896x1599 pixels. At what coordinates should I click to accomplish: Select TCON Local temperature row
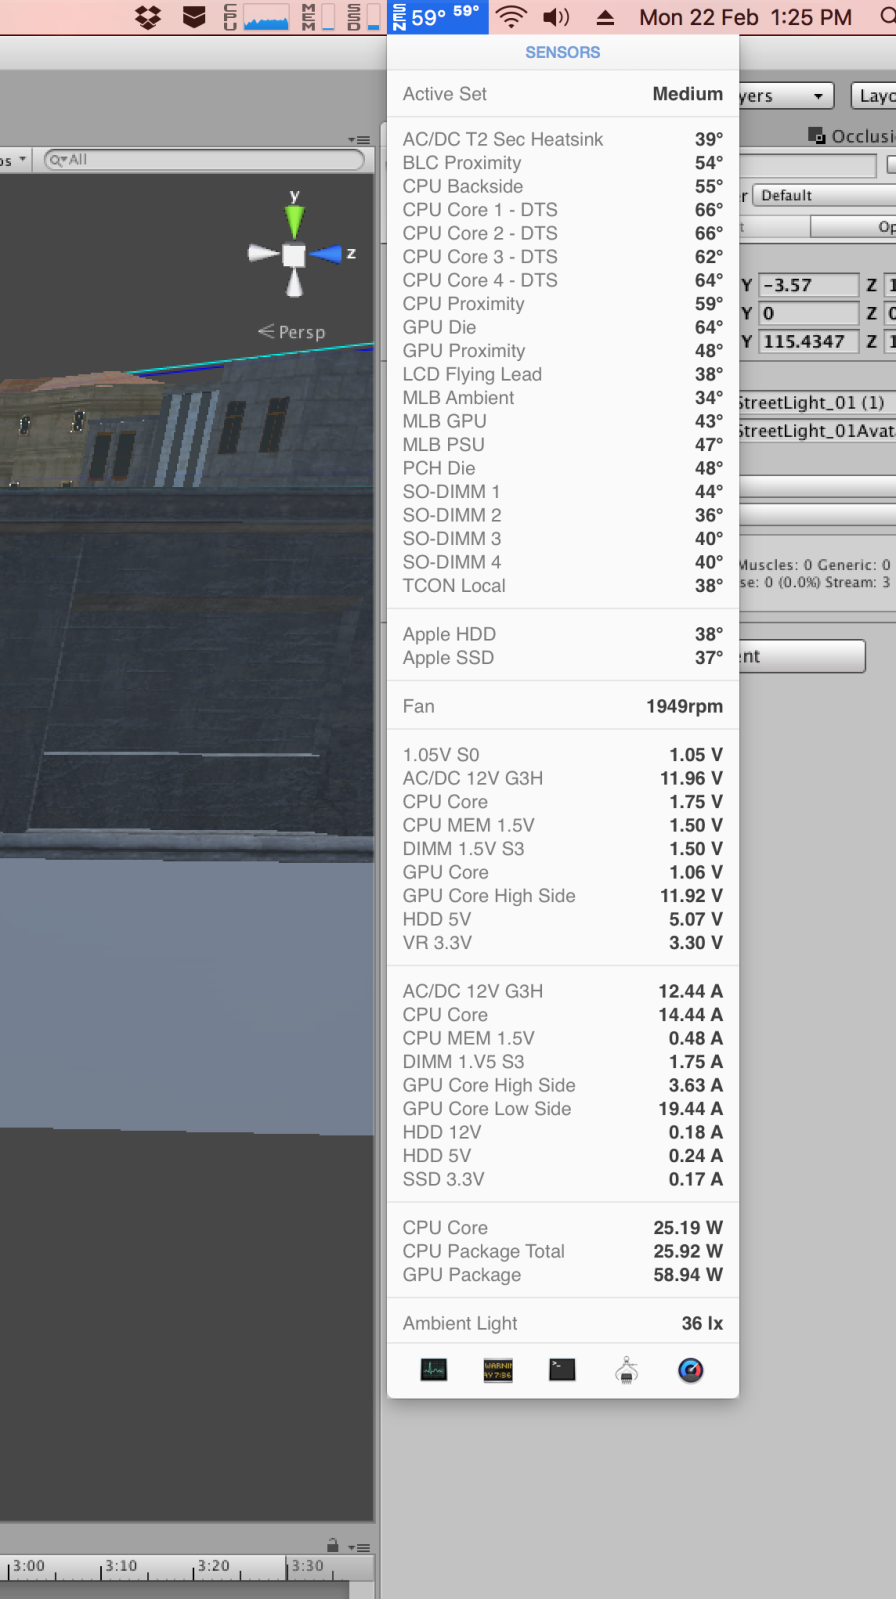pyautogui.click(x=563, y=586)
